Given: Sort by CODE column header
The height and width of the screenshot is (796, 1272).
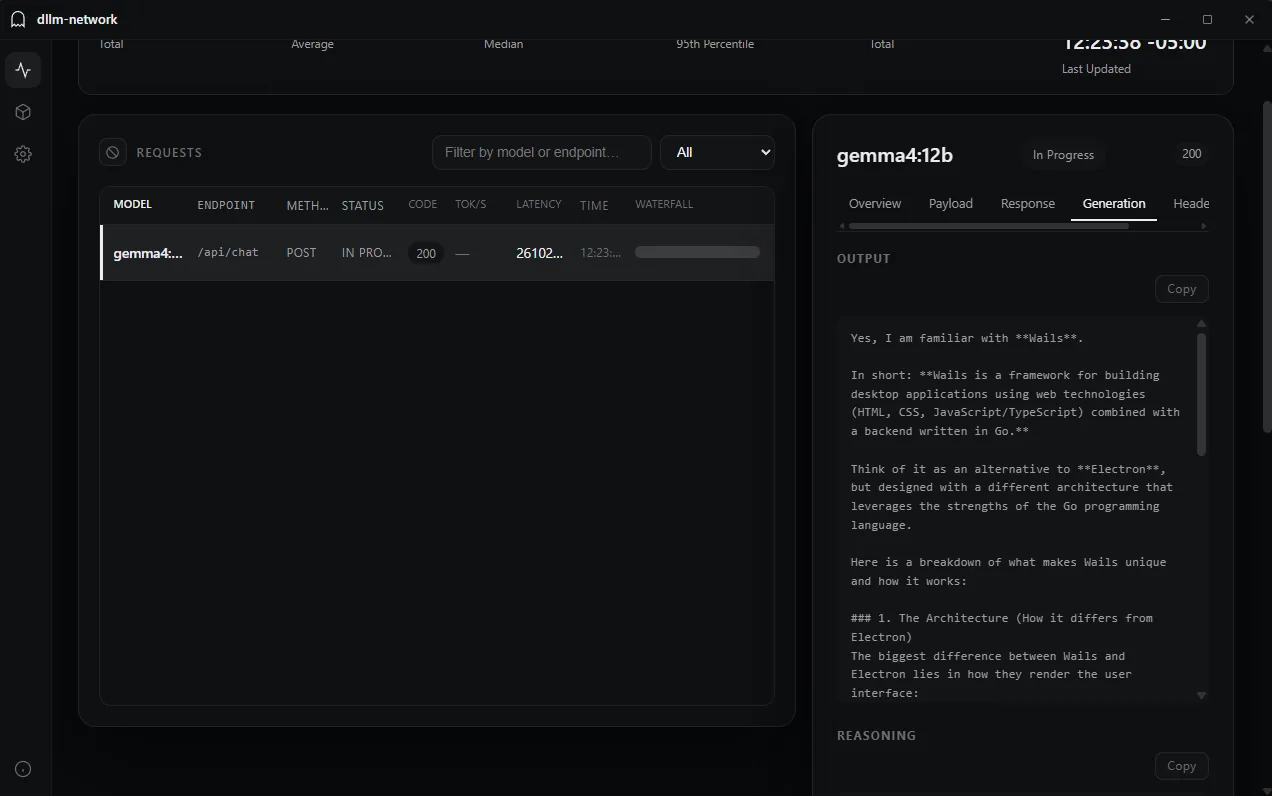Looking at the screenshot, I should pos(423,204).
